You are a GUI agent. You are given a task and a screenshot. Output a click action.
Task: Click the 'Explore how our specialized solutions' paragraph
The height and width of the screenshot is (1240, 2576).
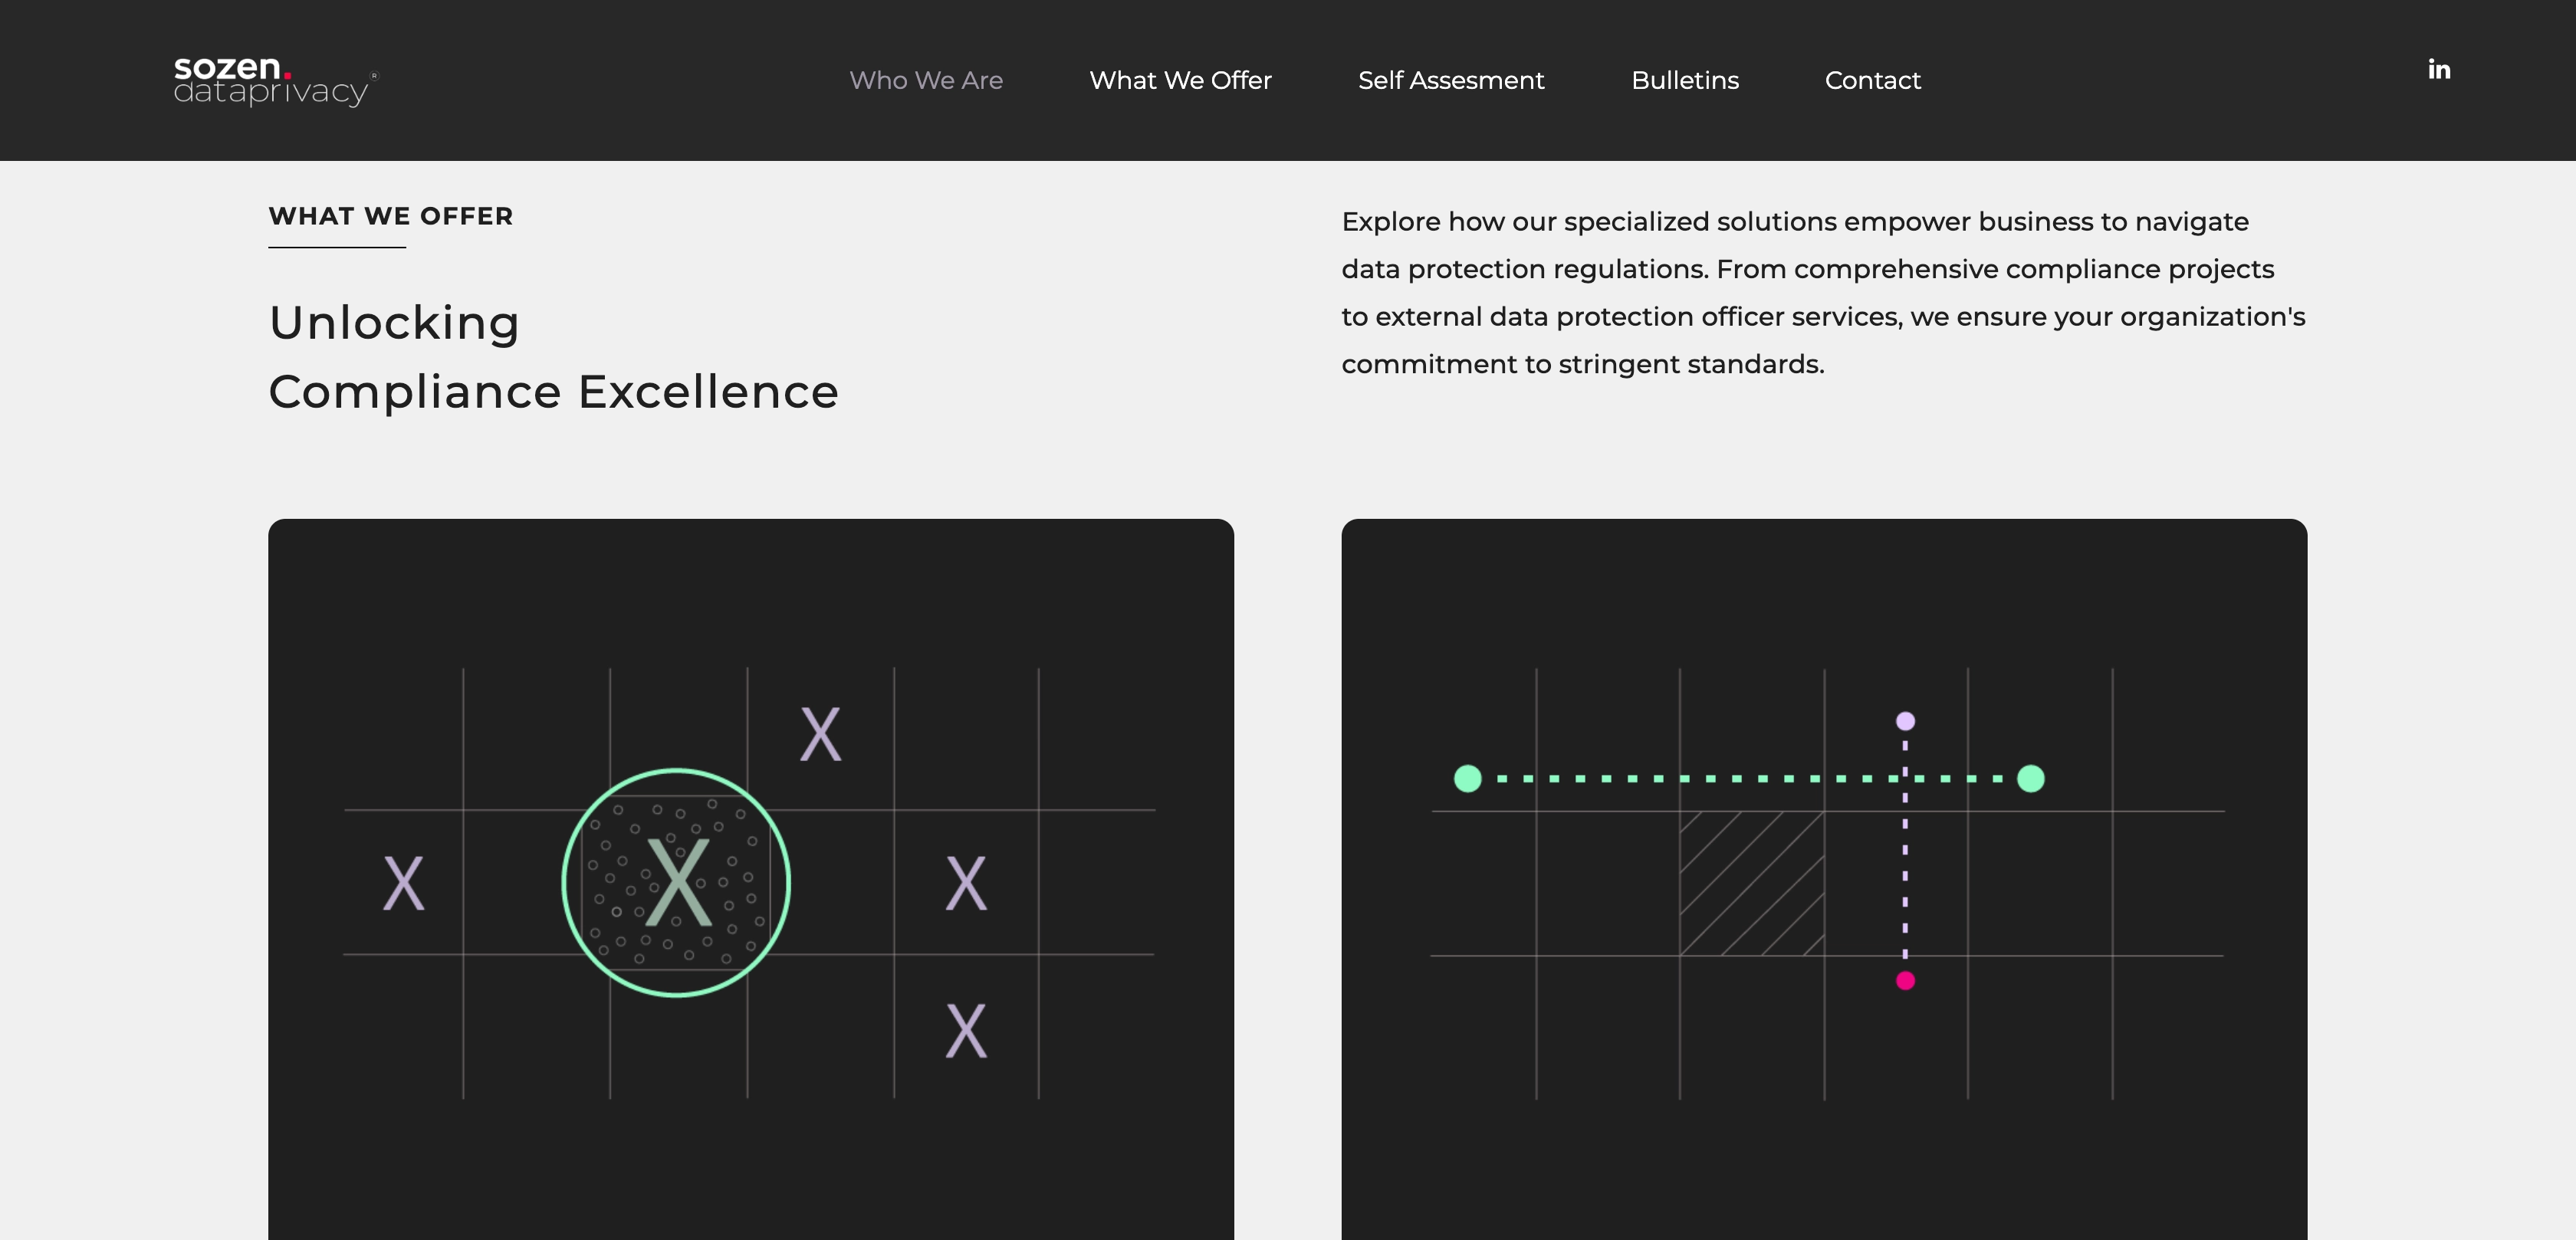pos(1823,292)
